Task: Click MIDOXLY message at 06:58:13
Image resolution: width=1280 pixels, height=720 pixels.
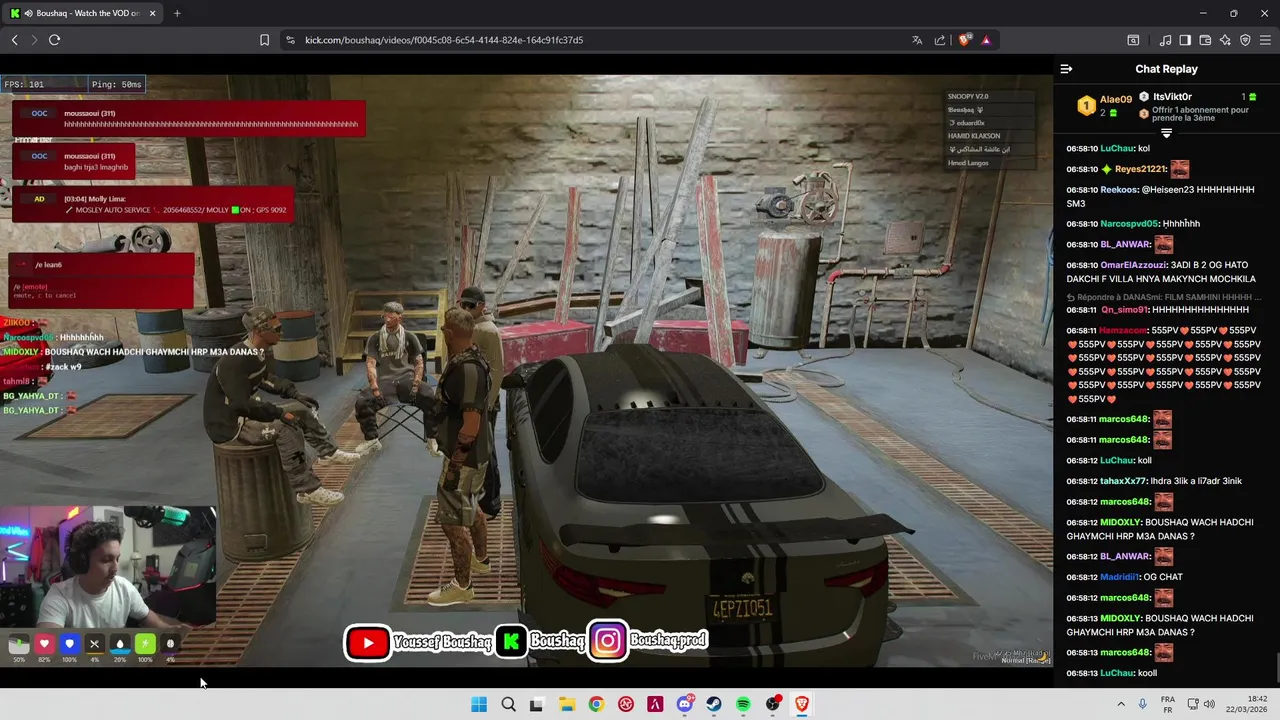Action: pos(1159,625)
